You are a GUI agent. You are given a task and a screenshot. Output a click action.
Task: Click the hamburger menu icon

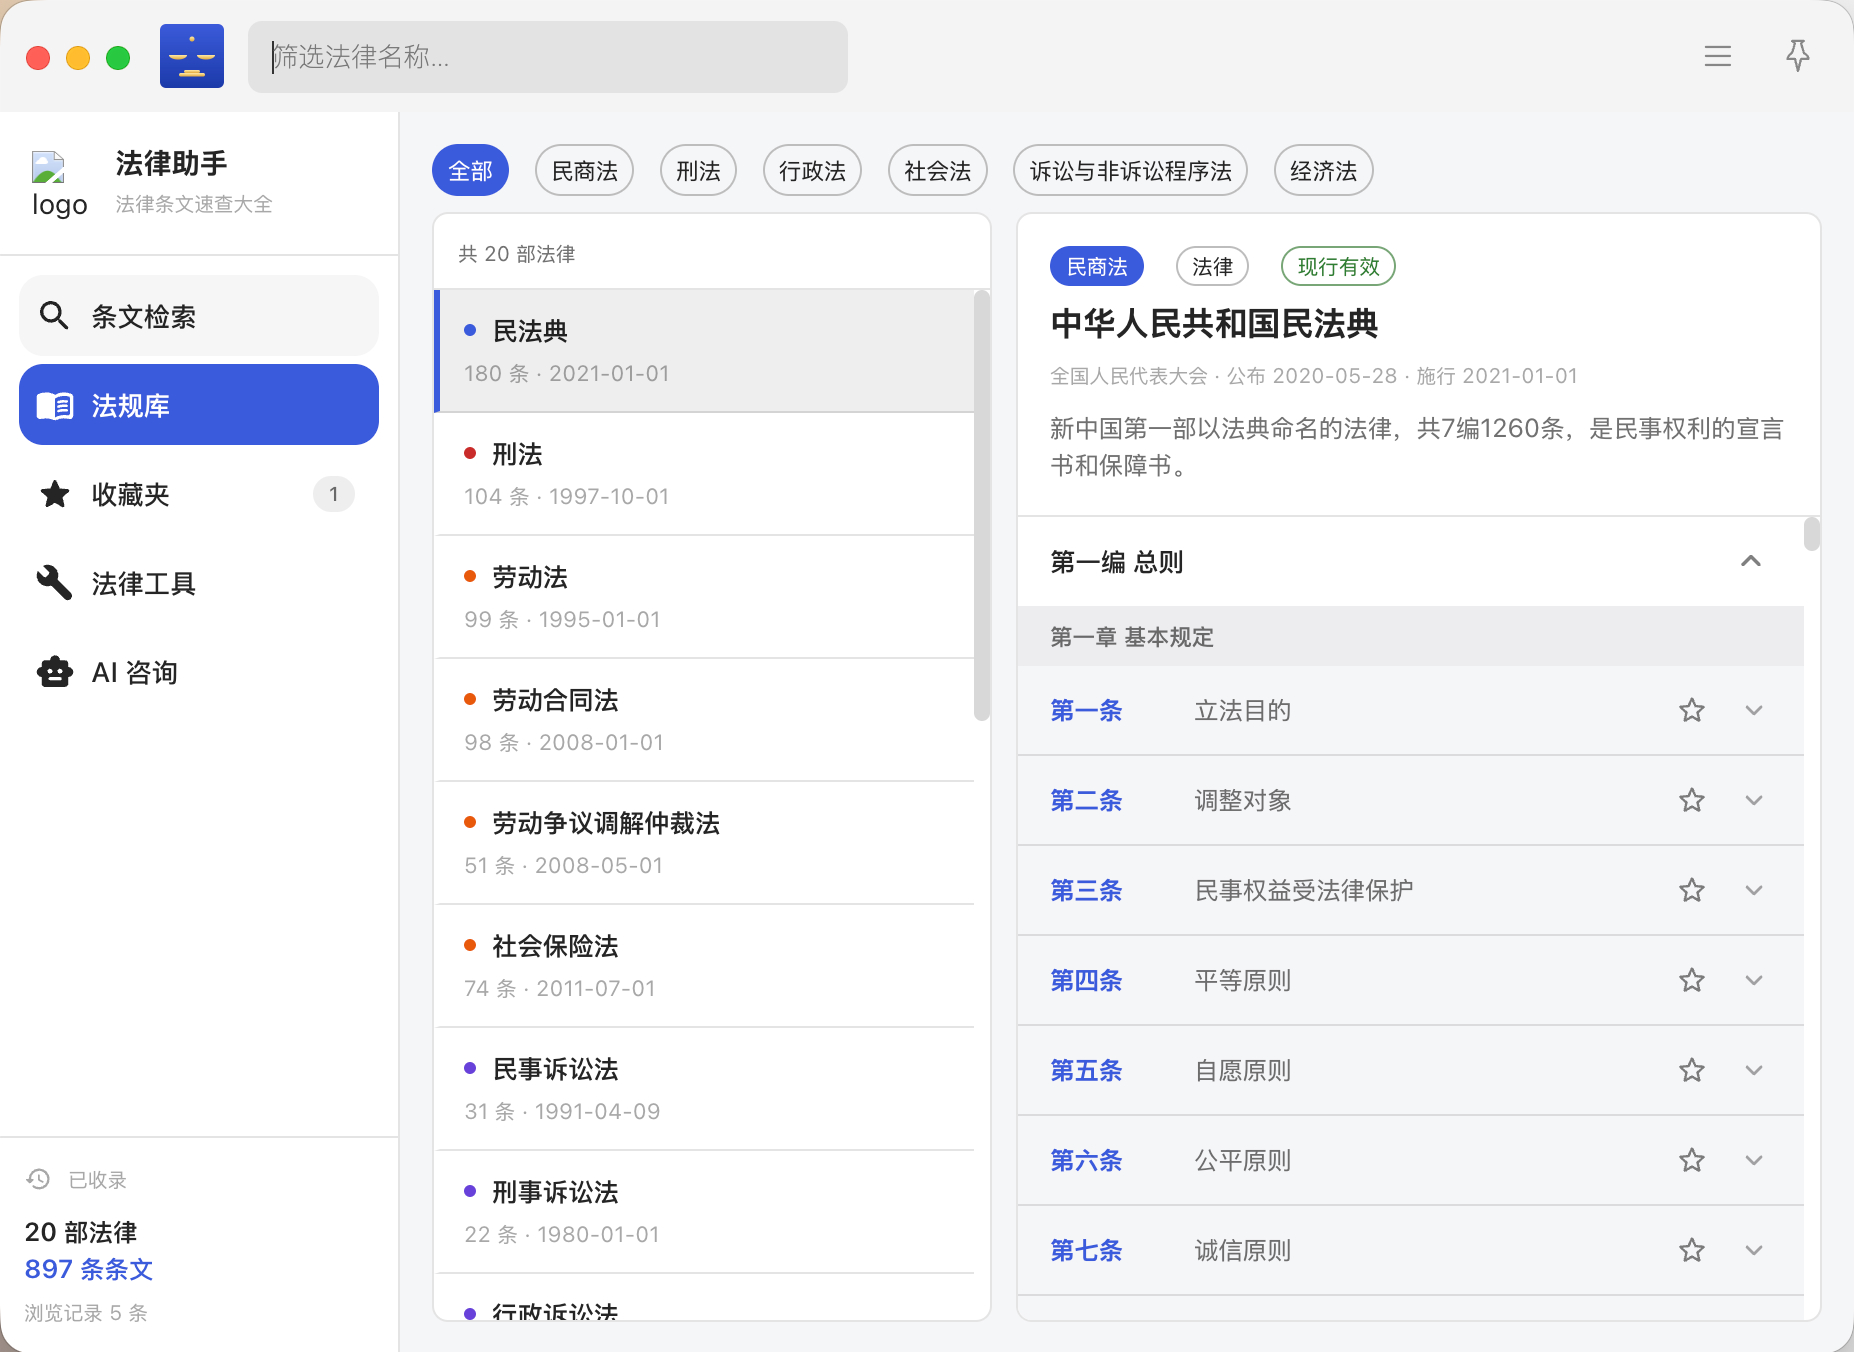click(x=1717, y=56)
